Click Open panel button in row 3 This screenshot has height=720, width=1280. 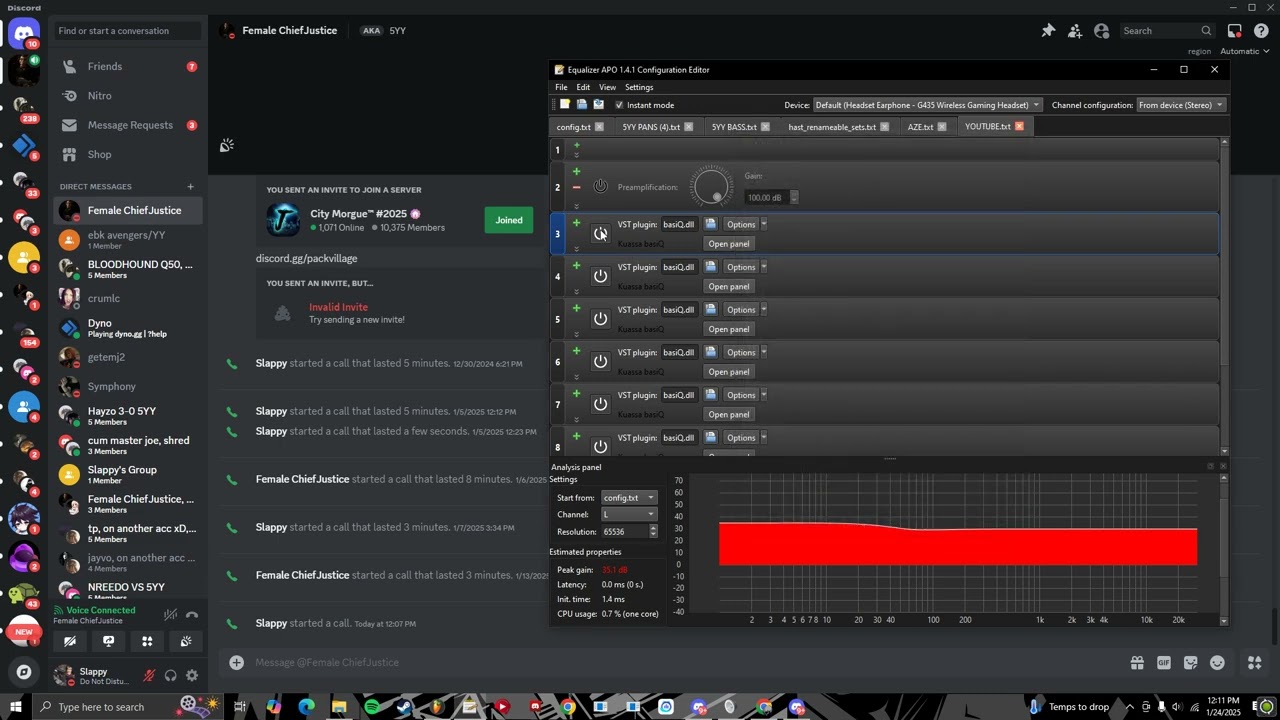(x=728, y=244)
